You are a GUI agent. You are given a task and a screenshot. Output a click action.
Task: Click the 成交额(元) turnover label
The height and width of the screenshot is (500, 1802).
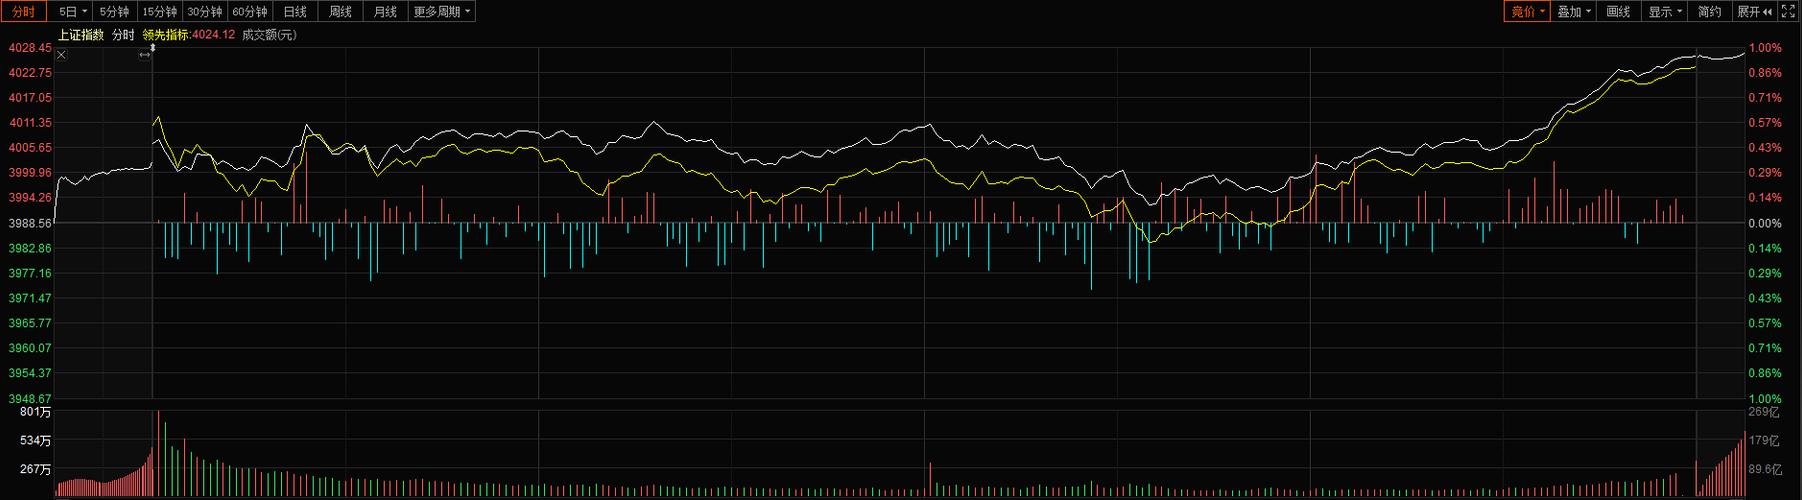(269, 35)
